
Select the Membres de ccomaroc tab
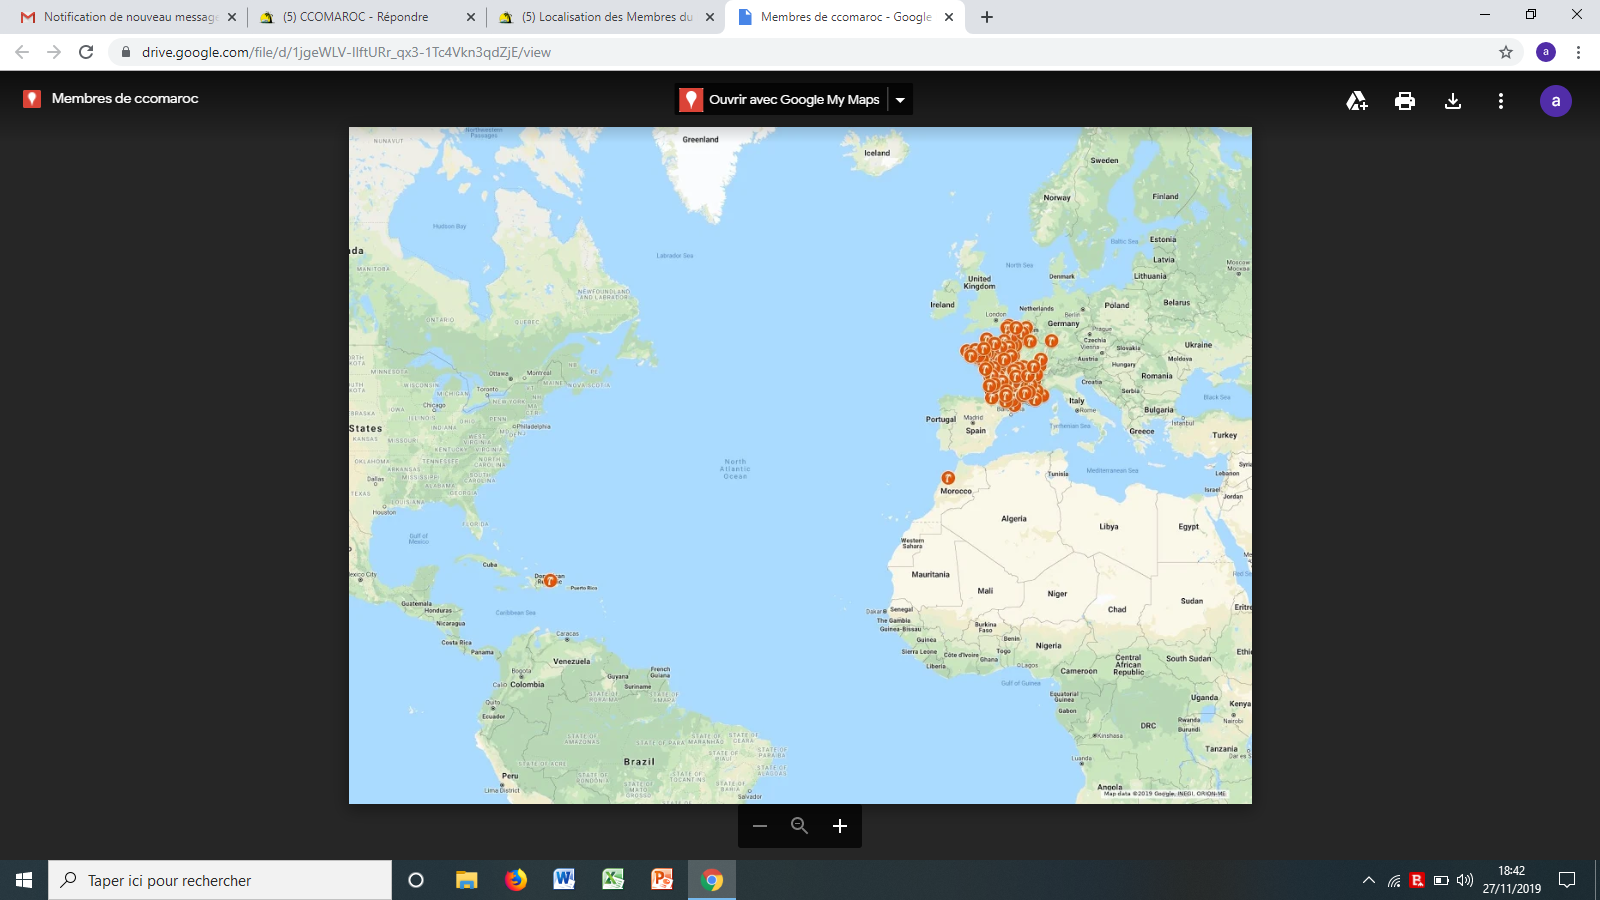click(x=846, y=17)
